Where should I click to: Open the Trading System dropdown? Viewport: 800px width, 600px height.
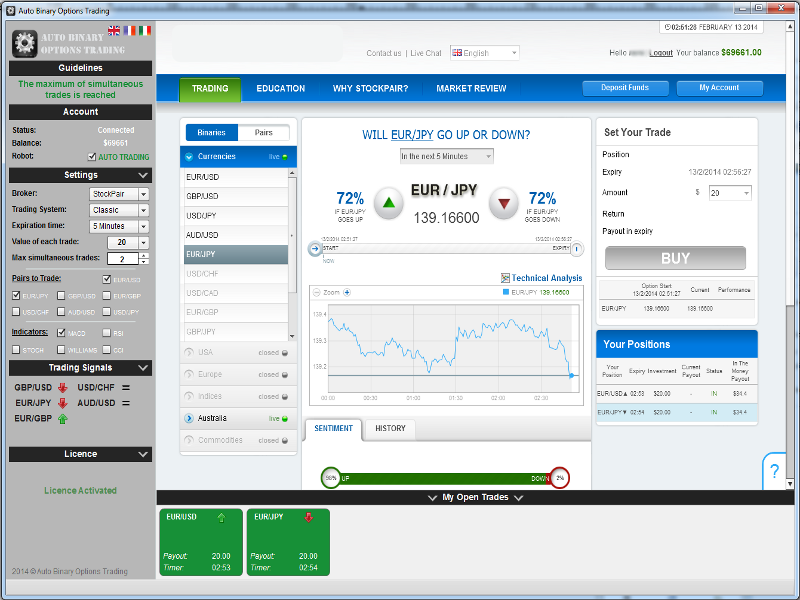119,210
